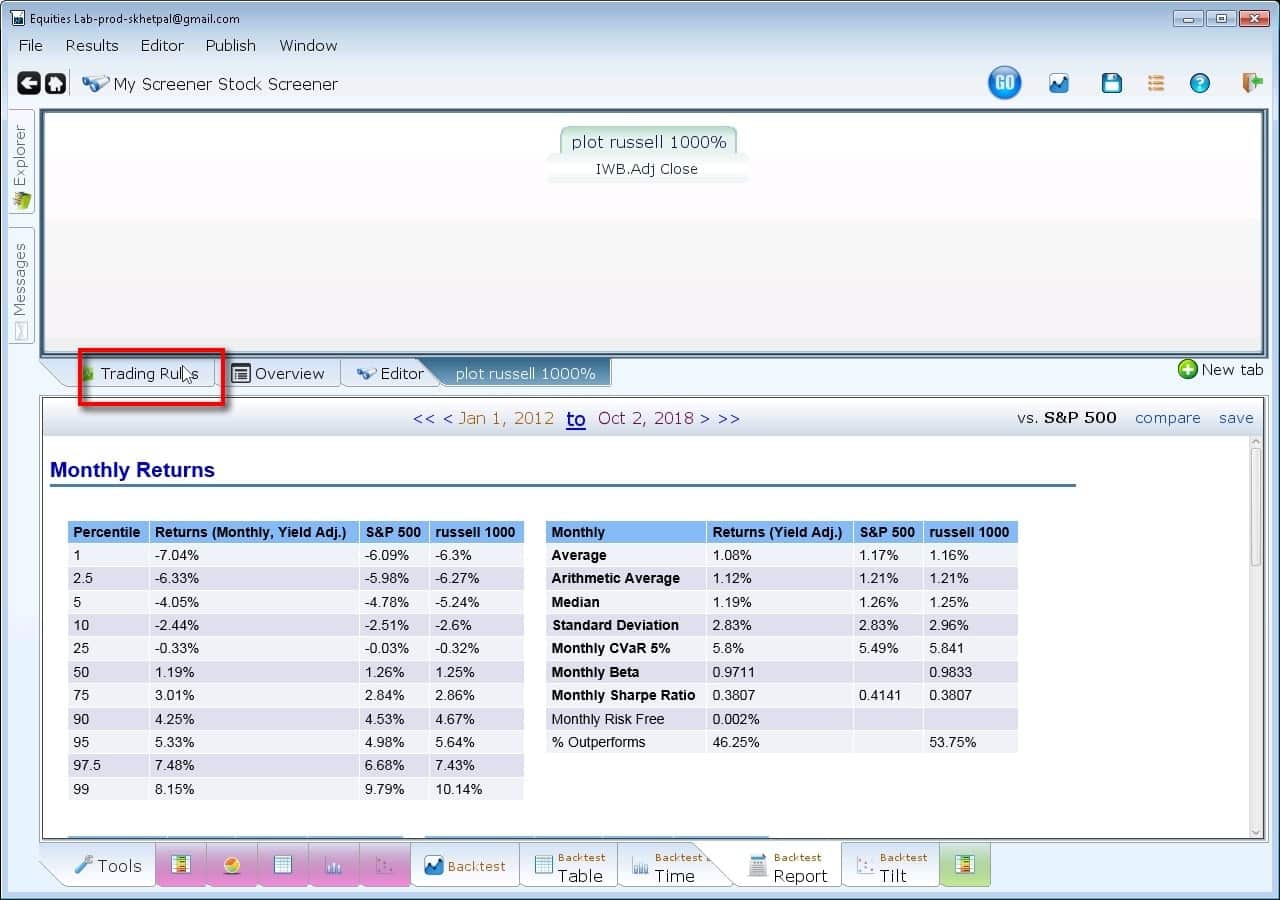Switch to the Trading Rules tab

click(x=148, y=373)
